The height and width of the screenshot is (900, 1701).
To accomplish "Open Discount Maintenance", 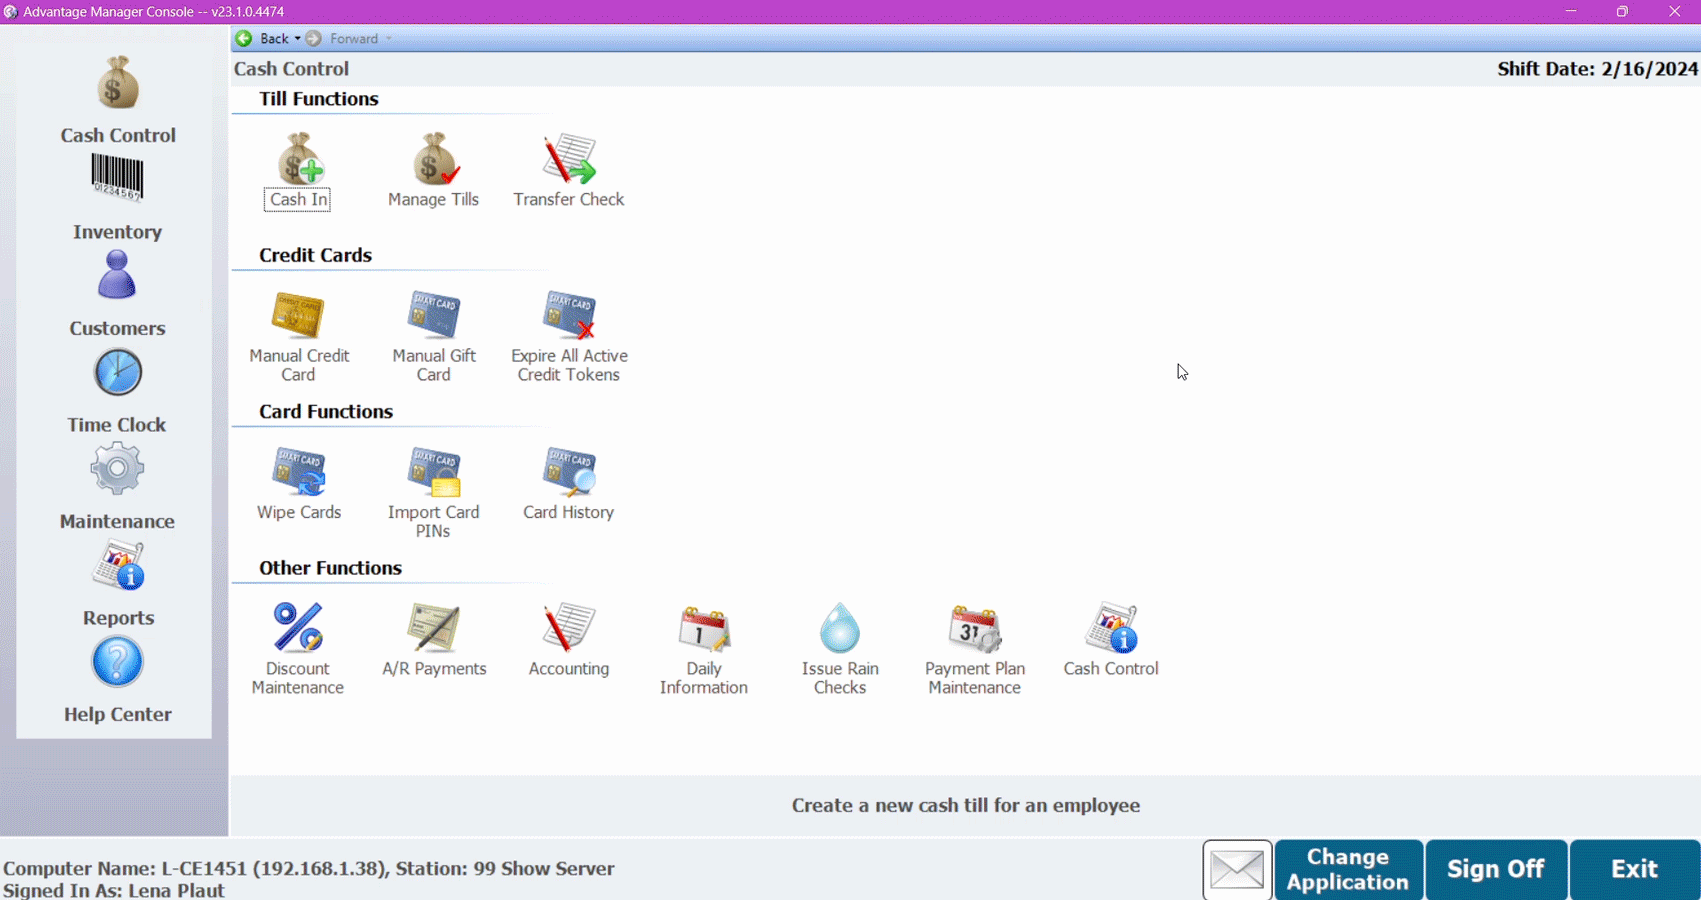I will (x=298, y=649).
